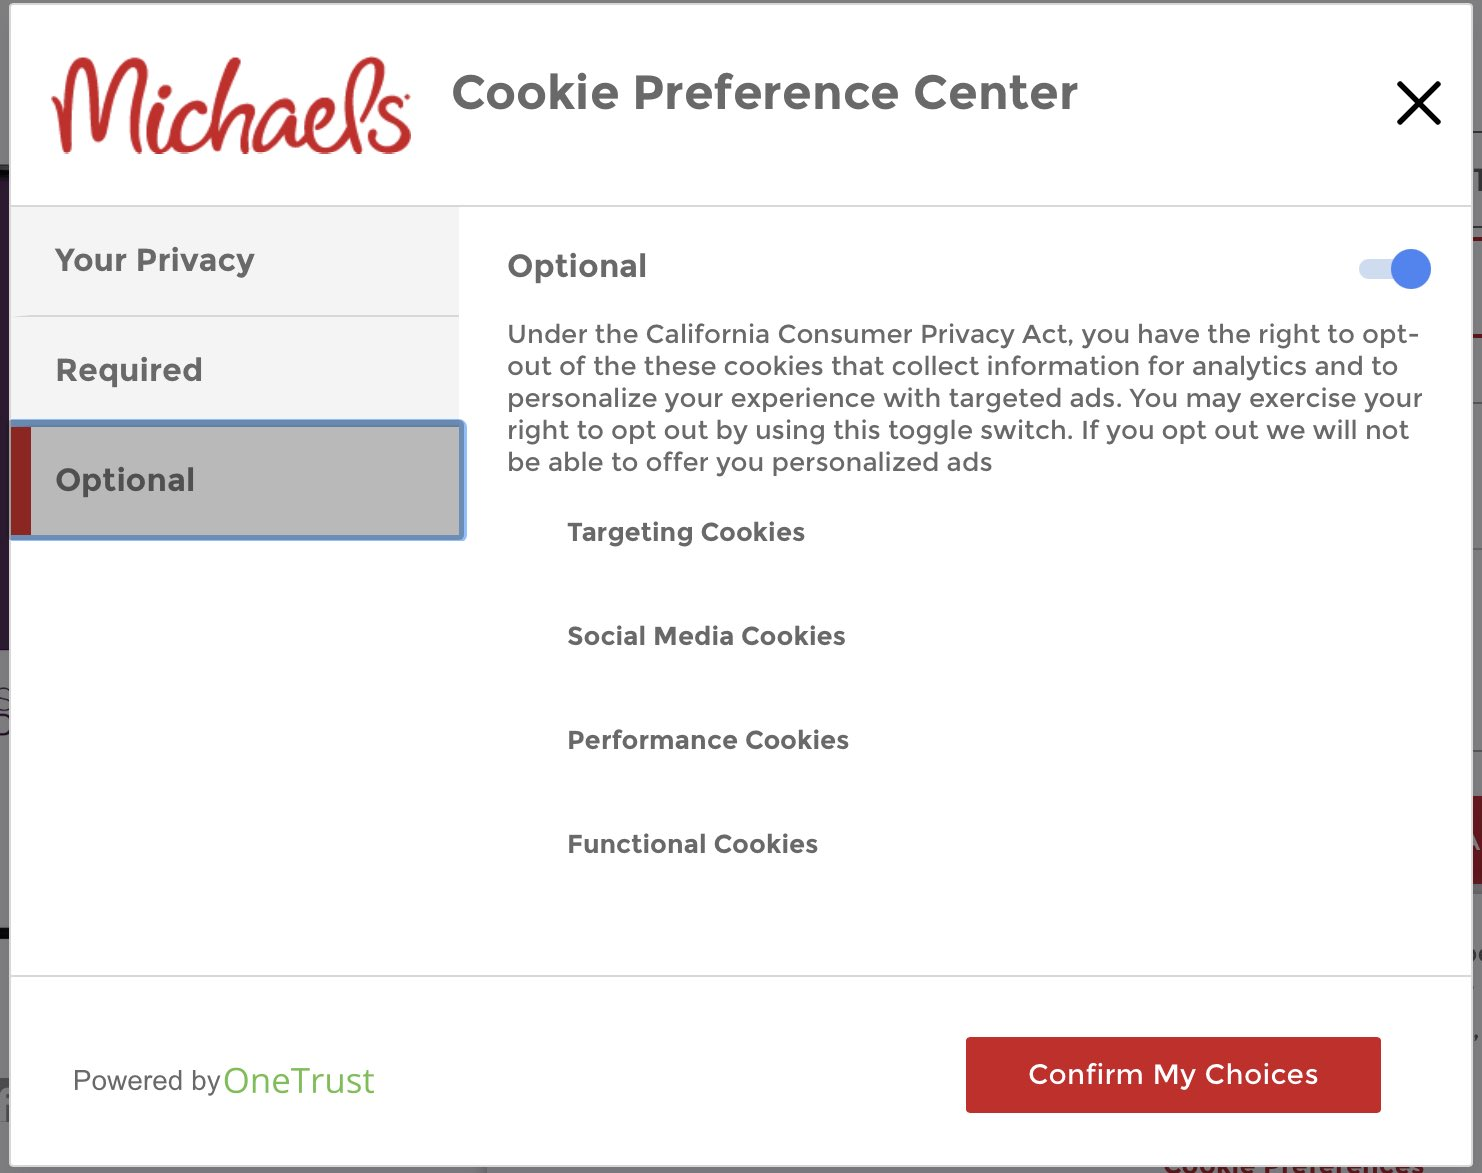The image size is (1482, 1173).
Task: Open the OneTrust link
Action: point(300,1081)
